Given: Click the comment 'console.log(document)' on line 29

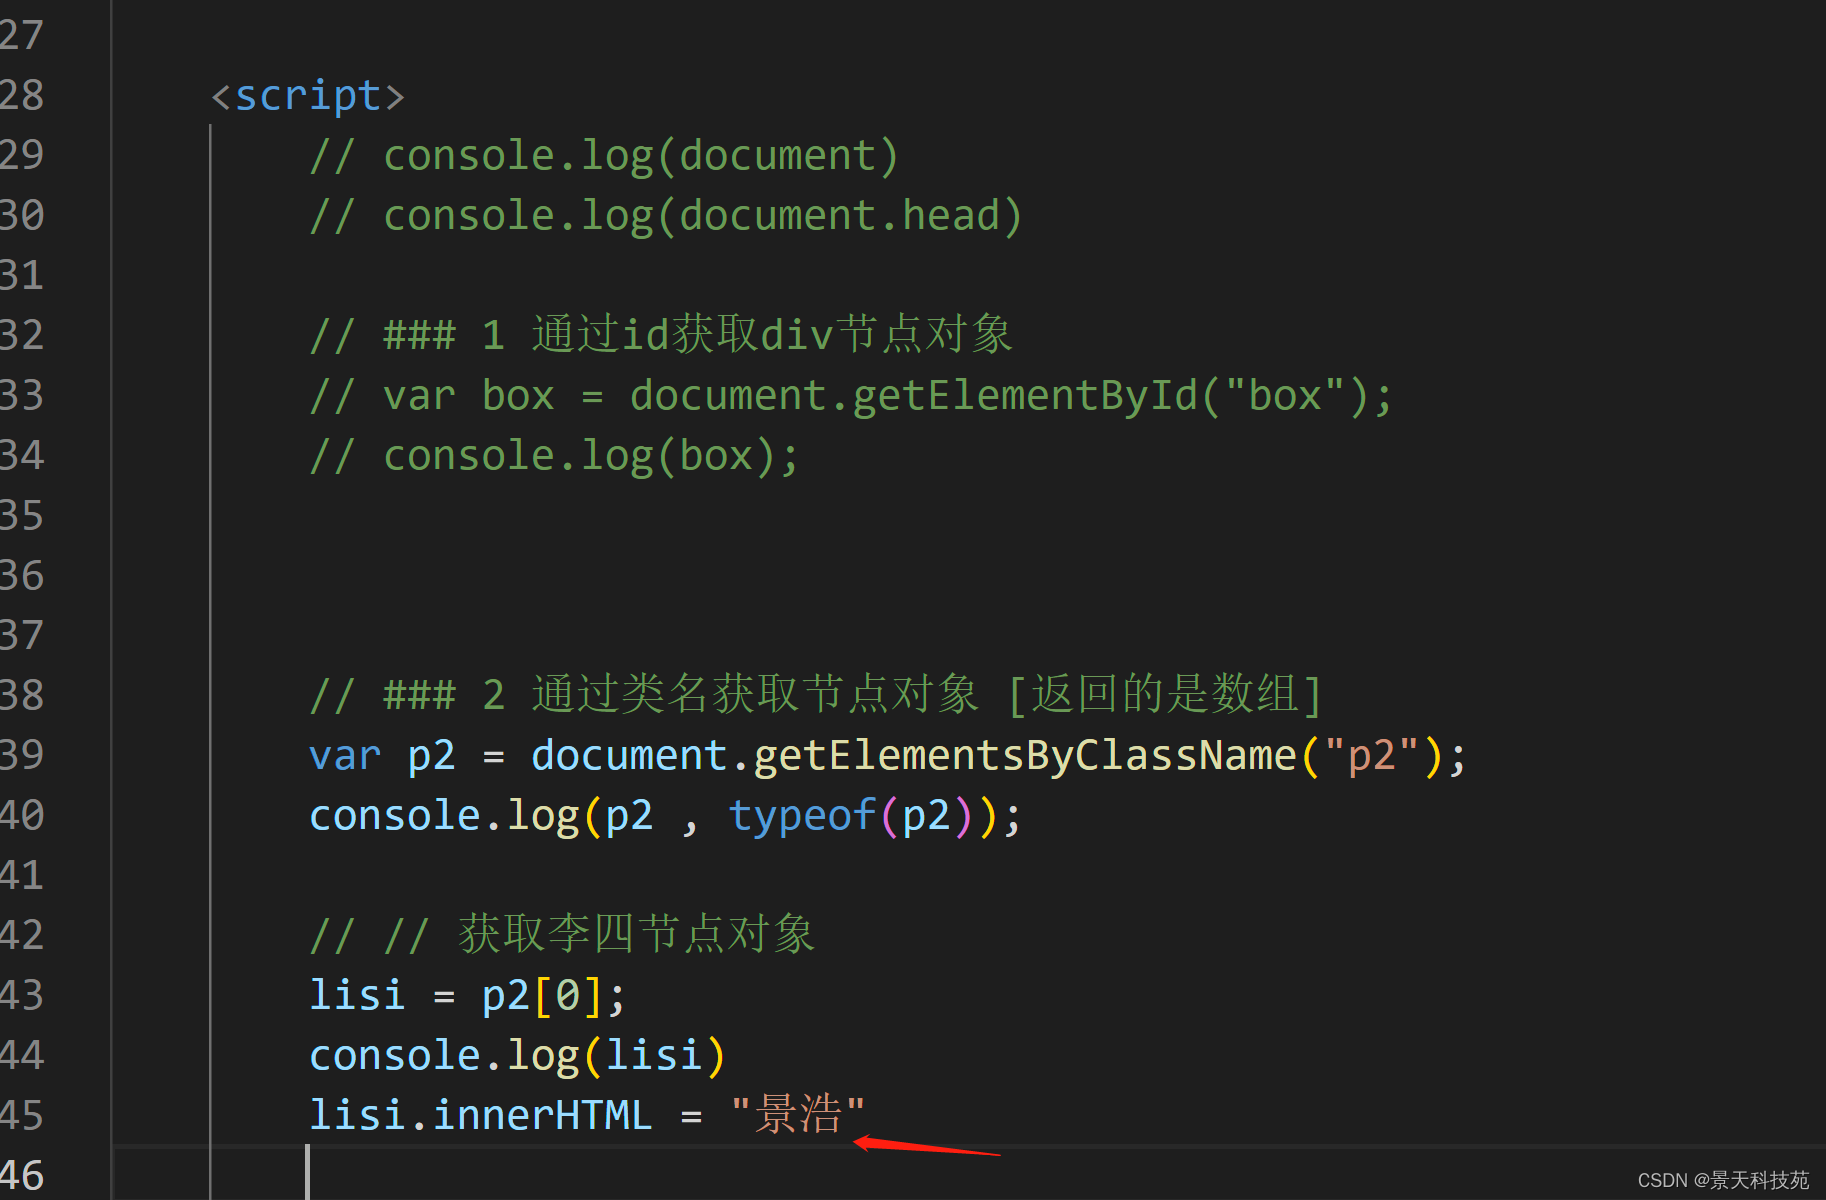Looking at the screenshot, I should (x=604, y=156).
